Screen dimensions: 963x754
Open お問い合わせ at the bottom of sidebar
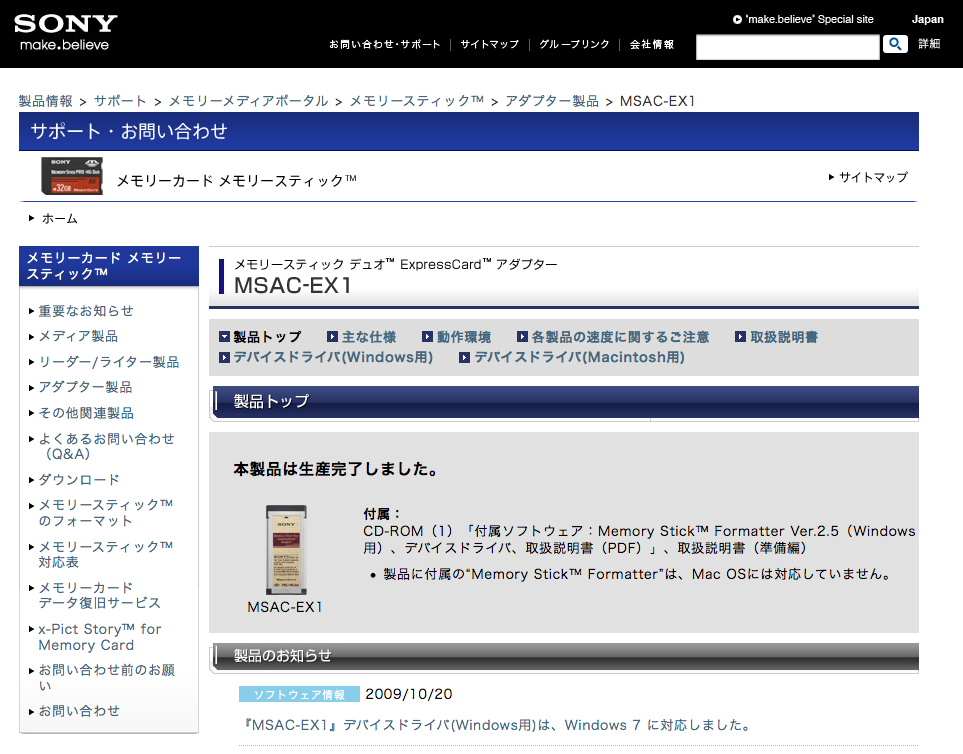[79, 711]
